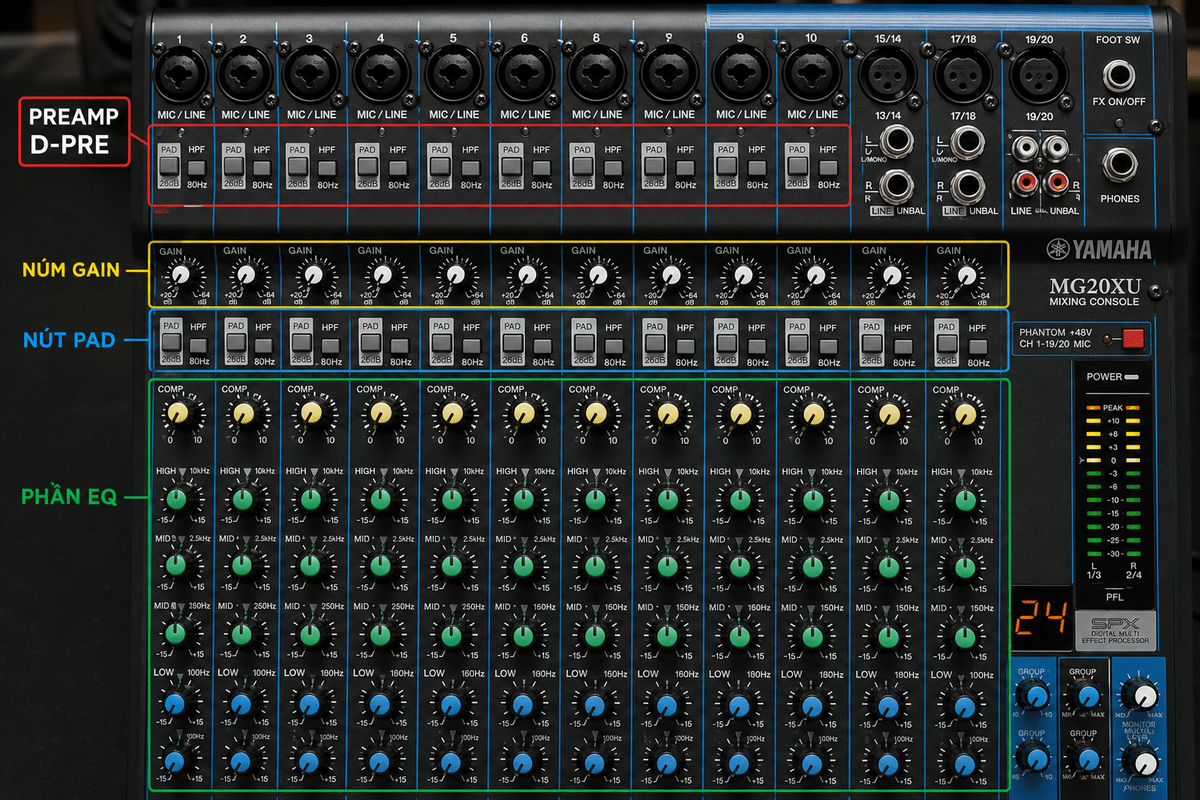
Task: Click the channel 1 MIC/LINE combo jack
Action: (x=180, y=74)
